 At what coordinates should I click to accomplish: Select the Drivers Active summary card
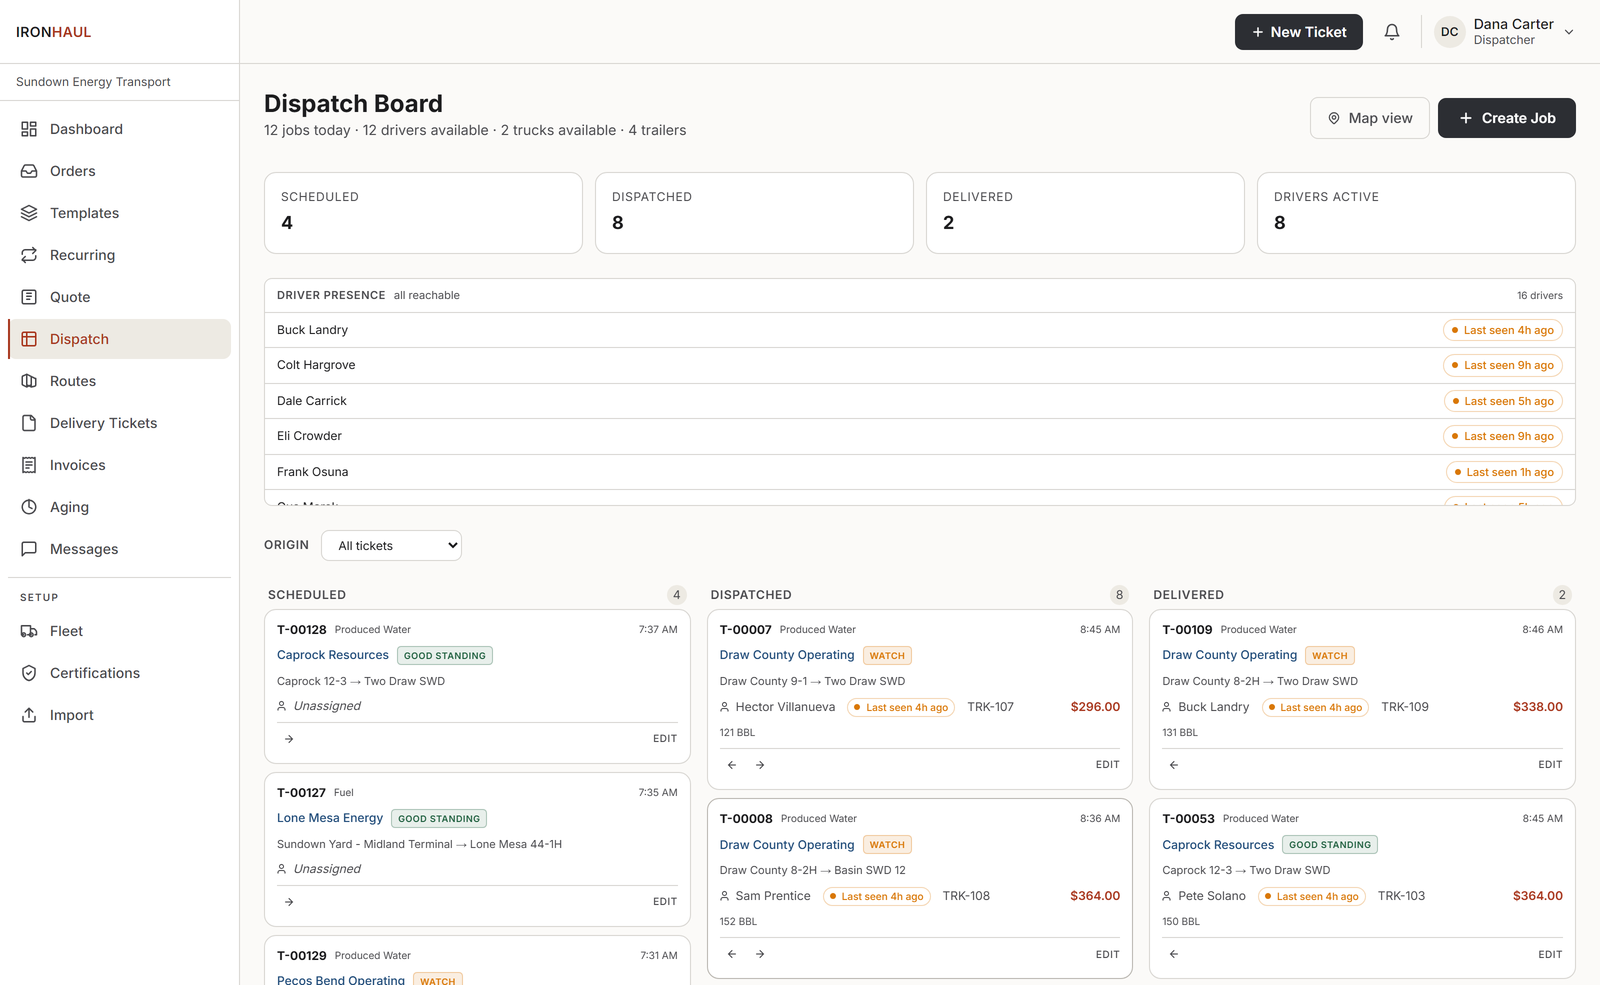point(1416,213)
